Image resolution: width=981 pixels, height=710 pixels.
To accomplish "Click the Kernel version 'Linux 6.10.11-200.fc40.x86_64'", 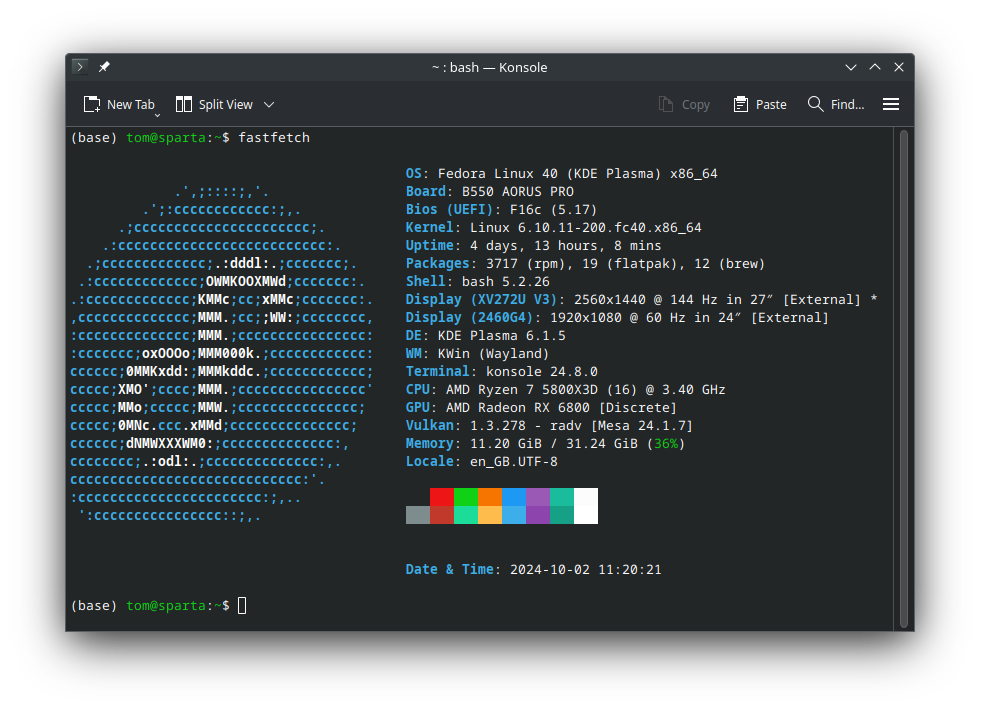I will click(x=586, y=228).
